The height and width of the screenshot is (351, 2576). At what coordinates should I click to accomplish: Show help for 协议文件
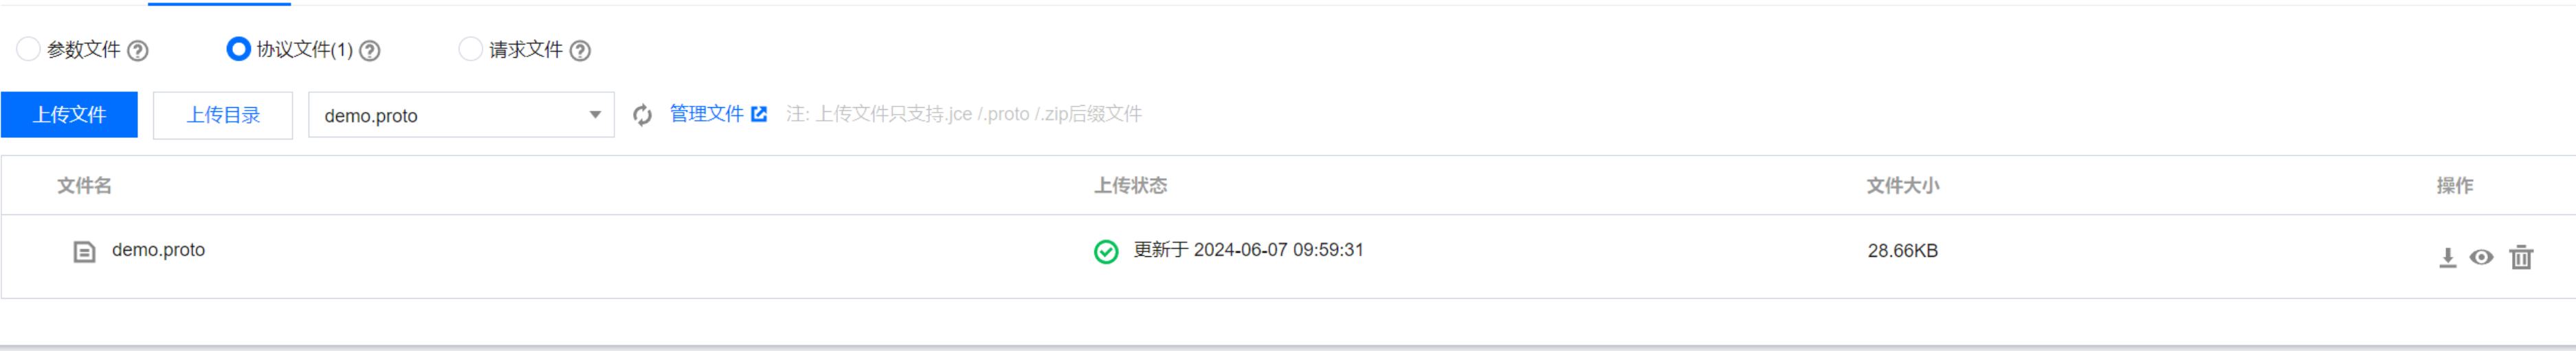(370, 50)
